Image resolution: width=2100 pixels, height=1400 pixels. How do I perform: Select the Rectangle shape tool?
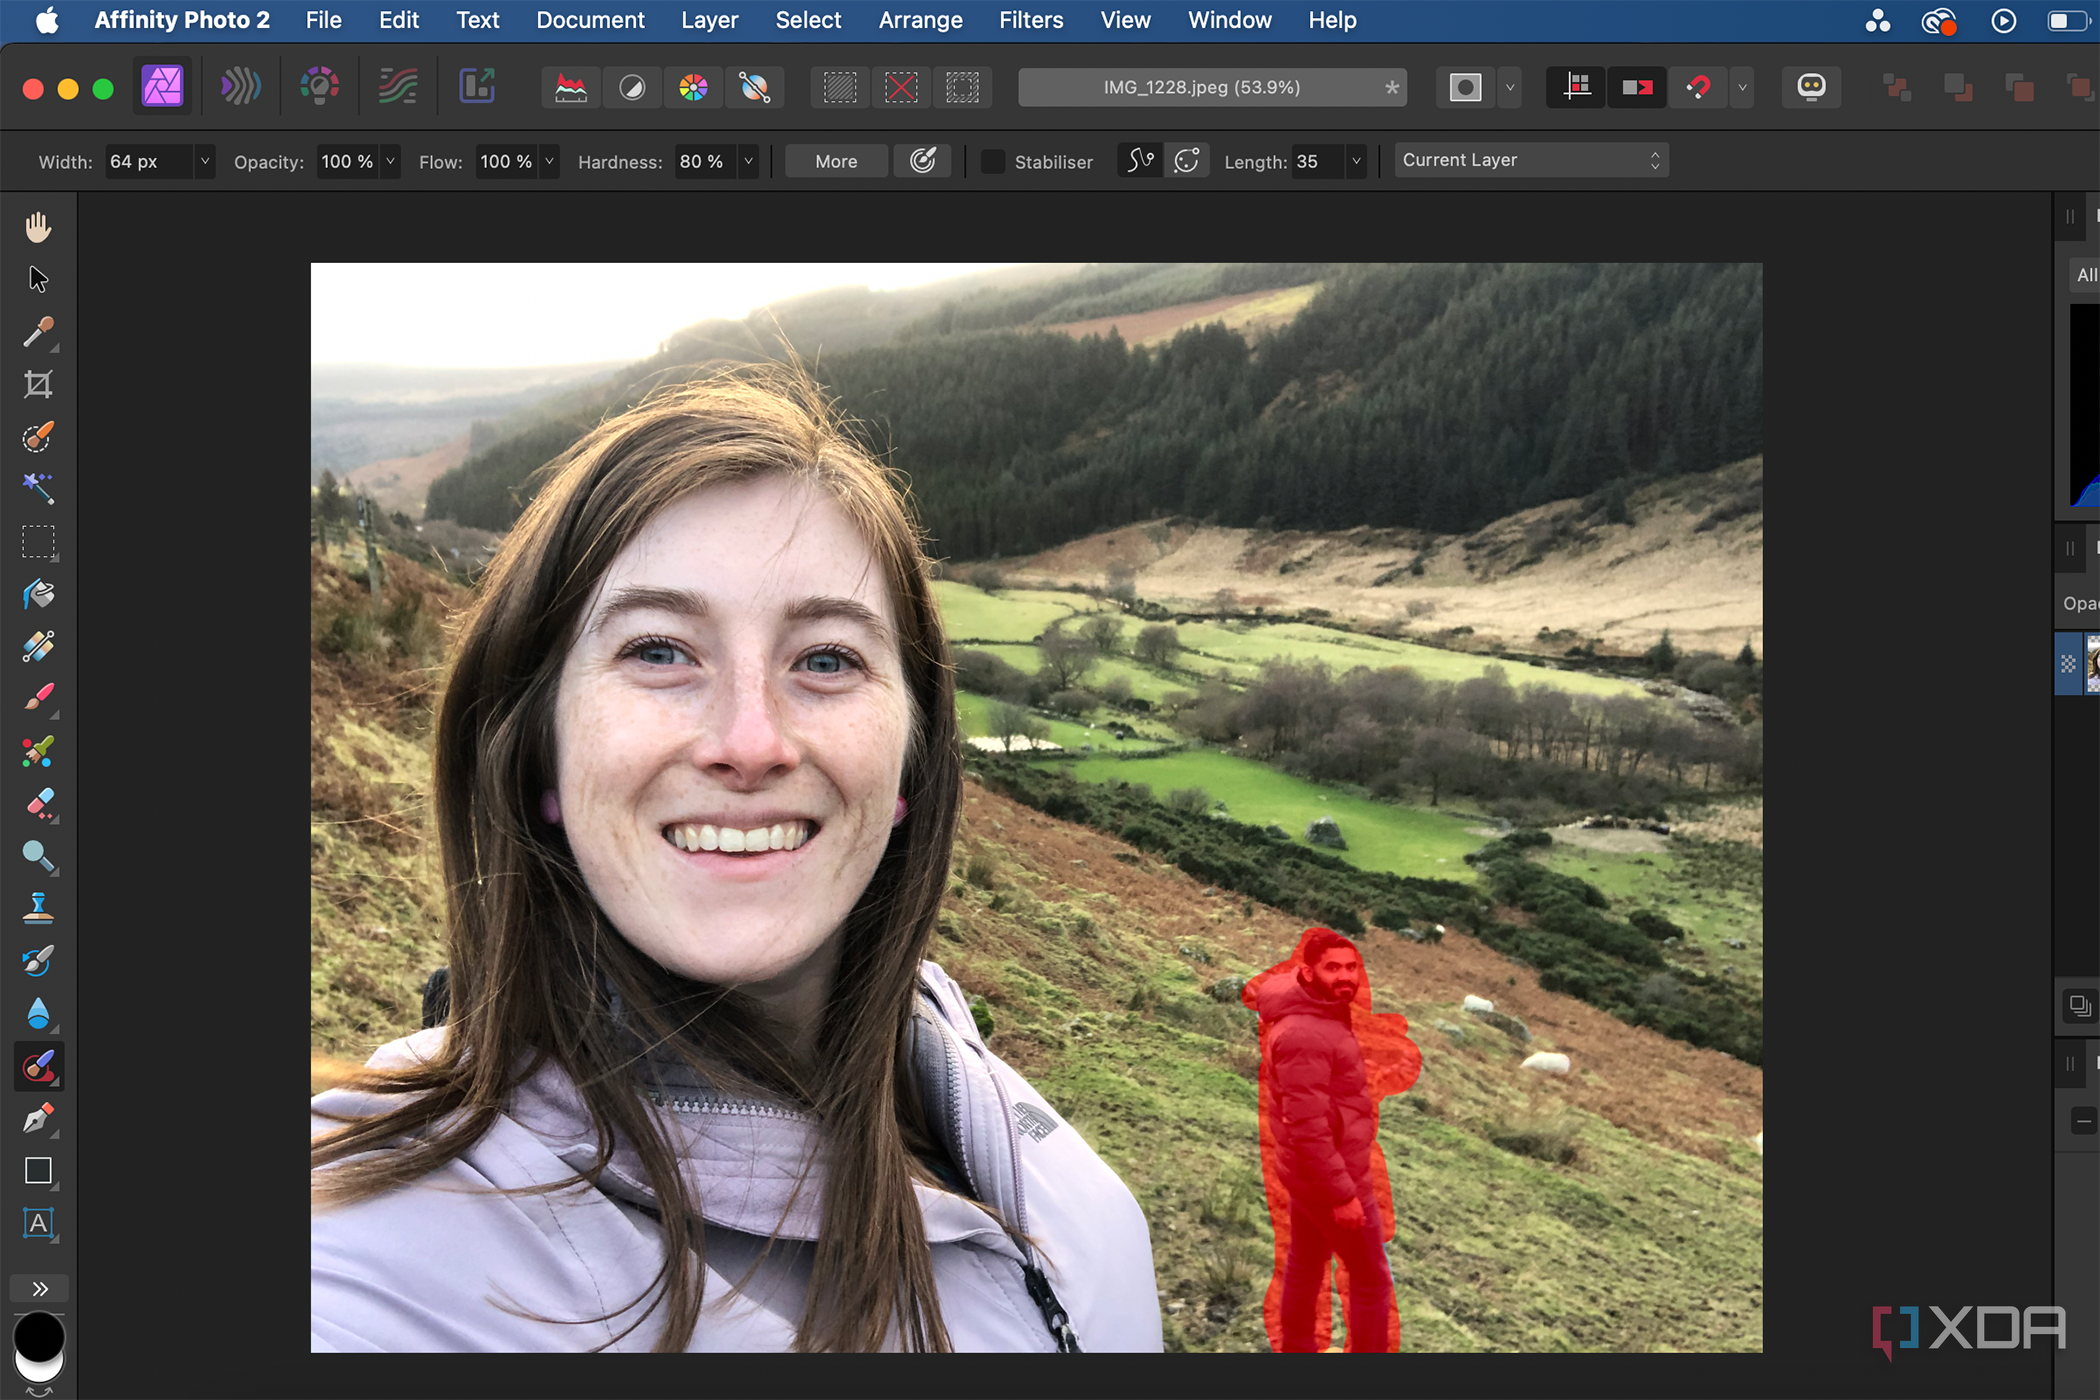(38, 1171)
